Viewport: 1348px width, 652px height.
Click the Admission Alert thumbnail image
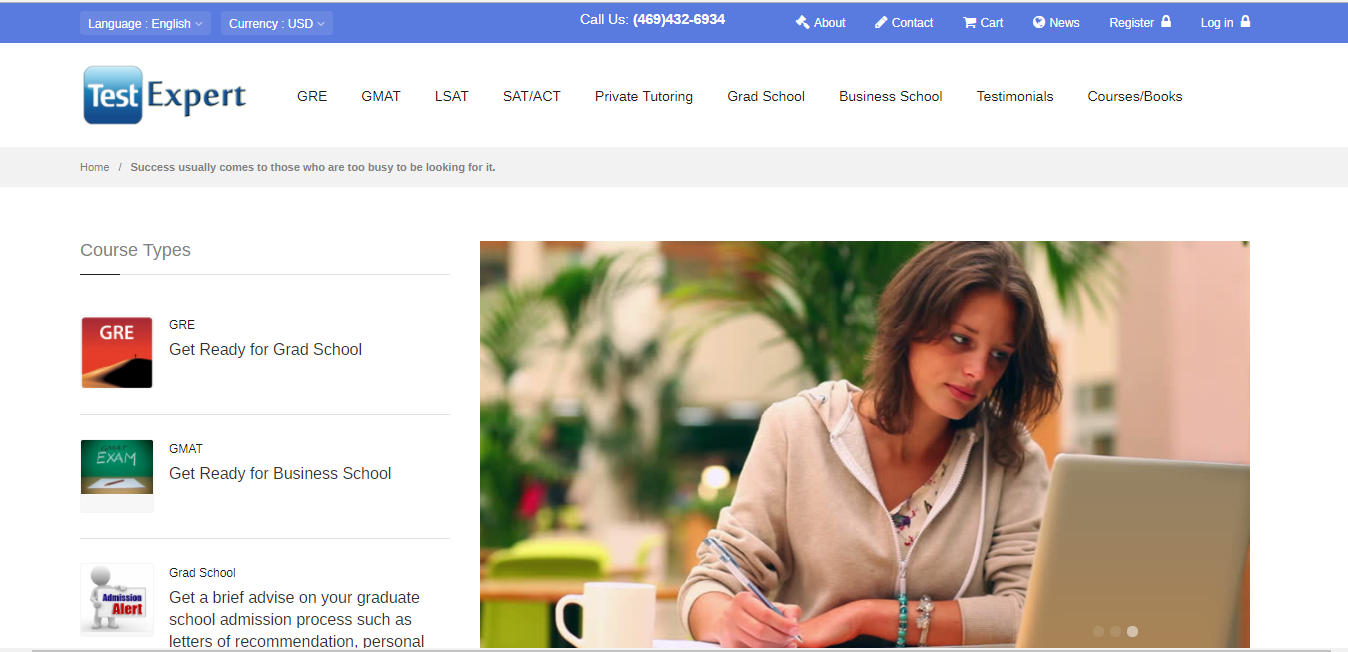(x=117, y=599)
